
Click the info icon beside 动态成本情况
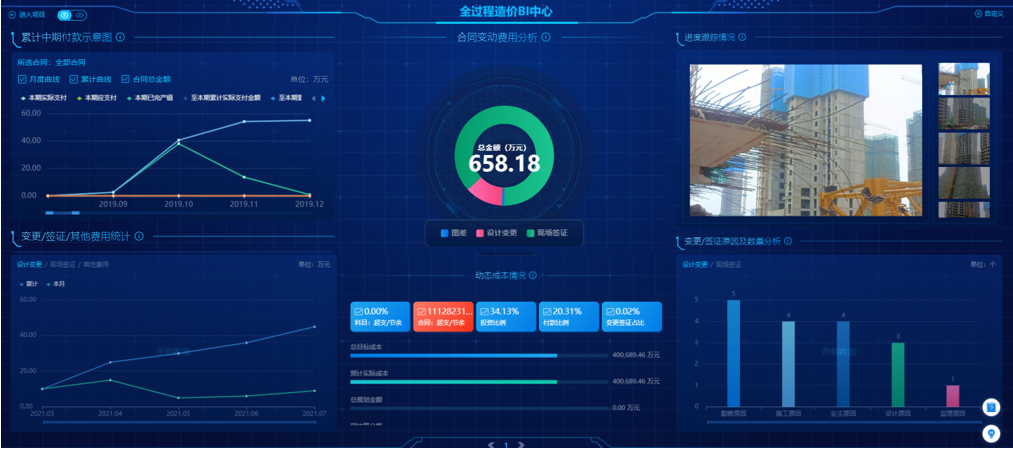pos(533,276)
